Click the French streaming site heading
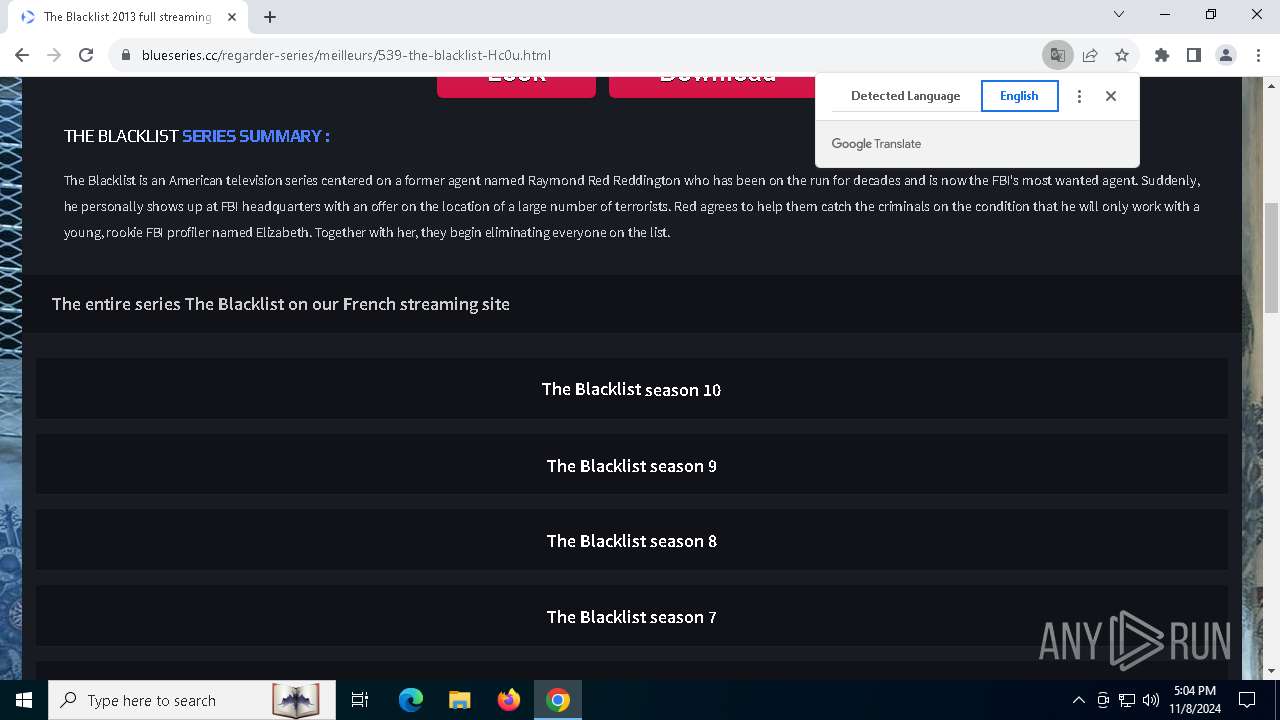 tap(280, 304)
